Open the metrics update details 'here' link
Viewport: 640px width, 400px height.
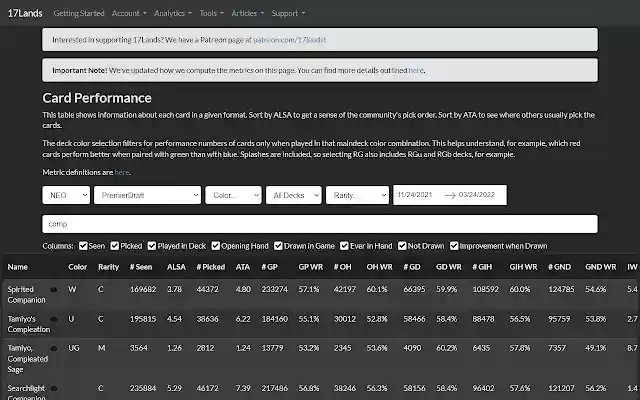(416, 70)
